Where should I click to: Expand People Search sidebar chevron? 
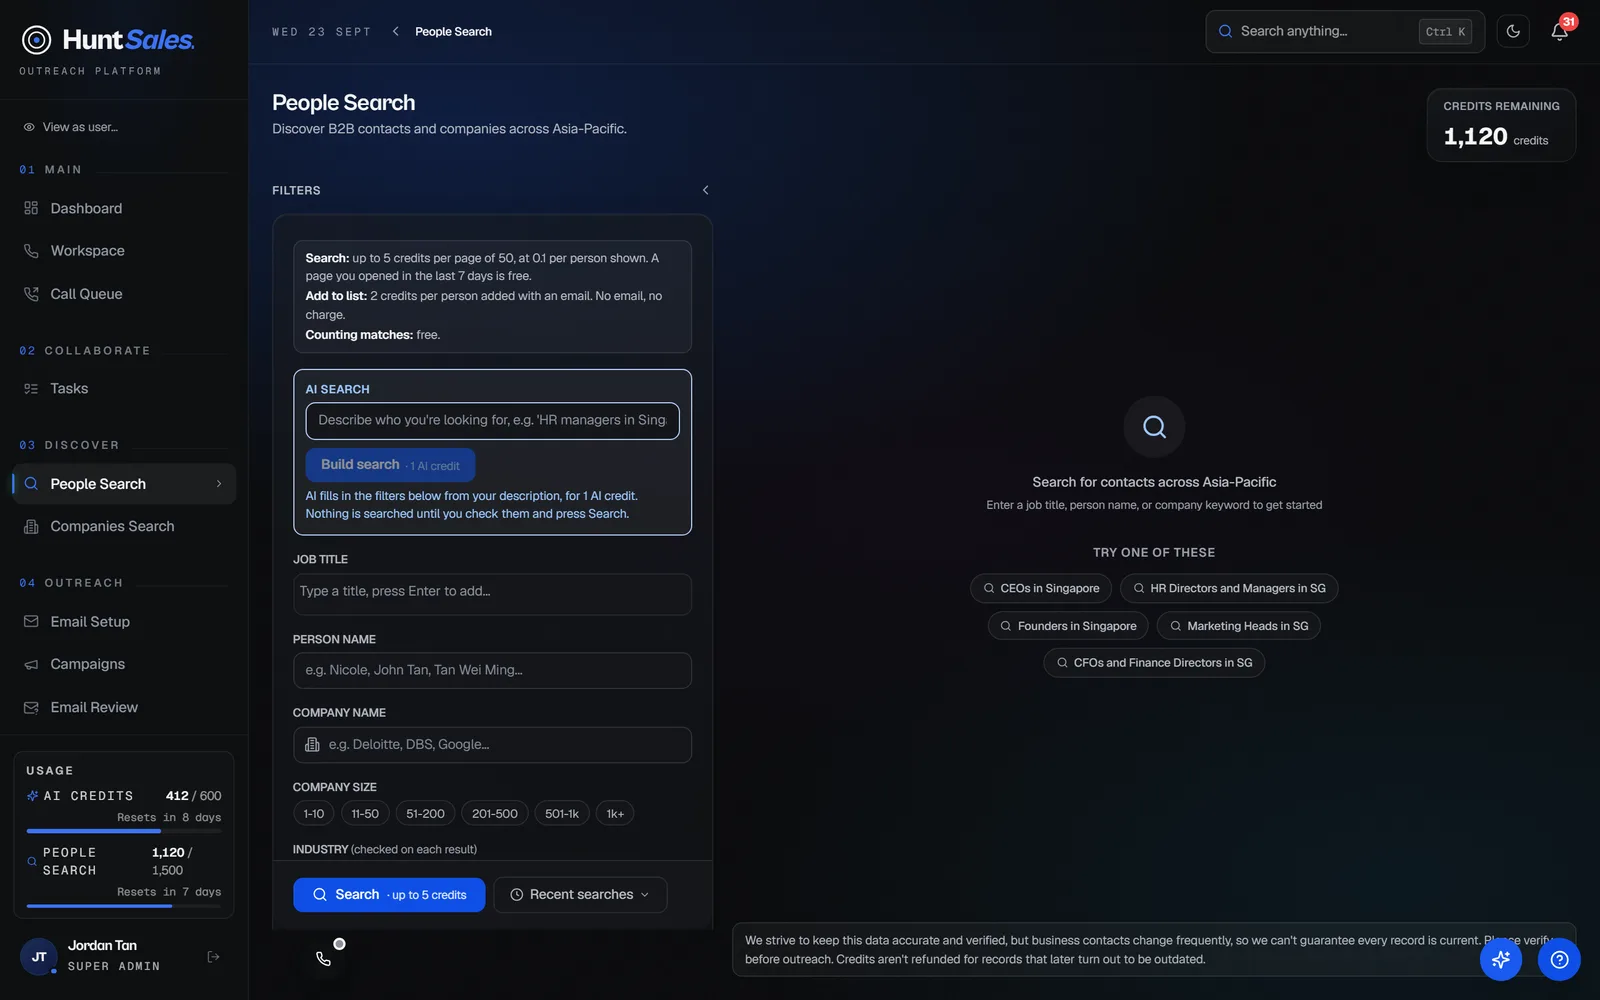[x=219, y=484]
